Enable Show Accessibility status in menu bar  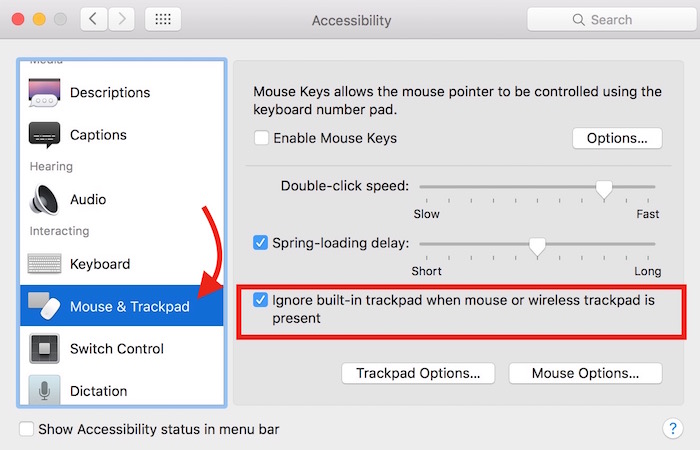[26, 430]
